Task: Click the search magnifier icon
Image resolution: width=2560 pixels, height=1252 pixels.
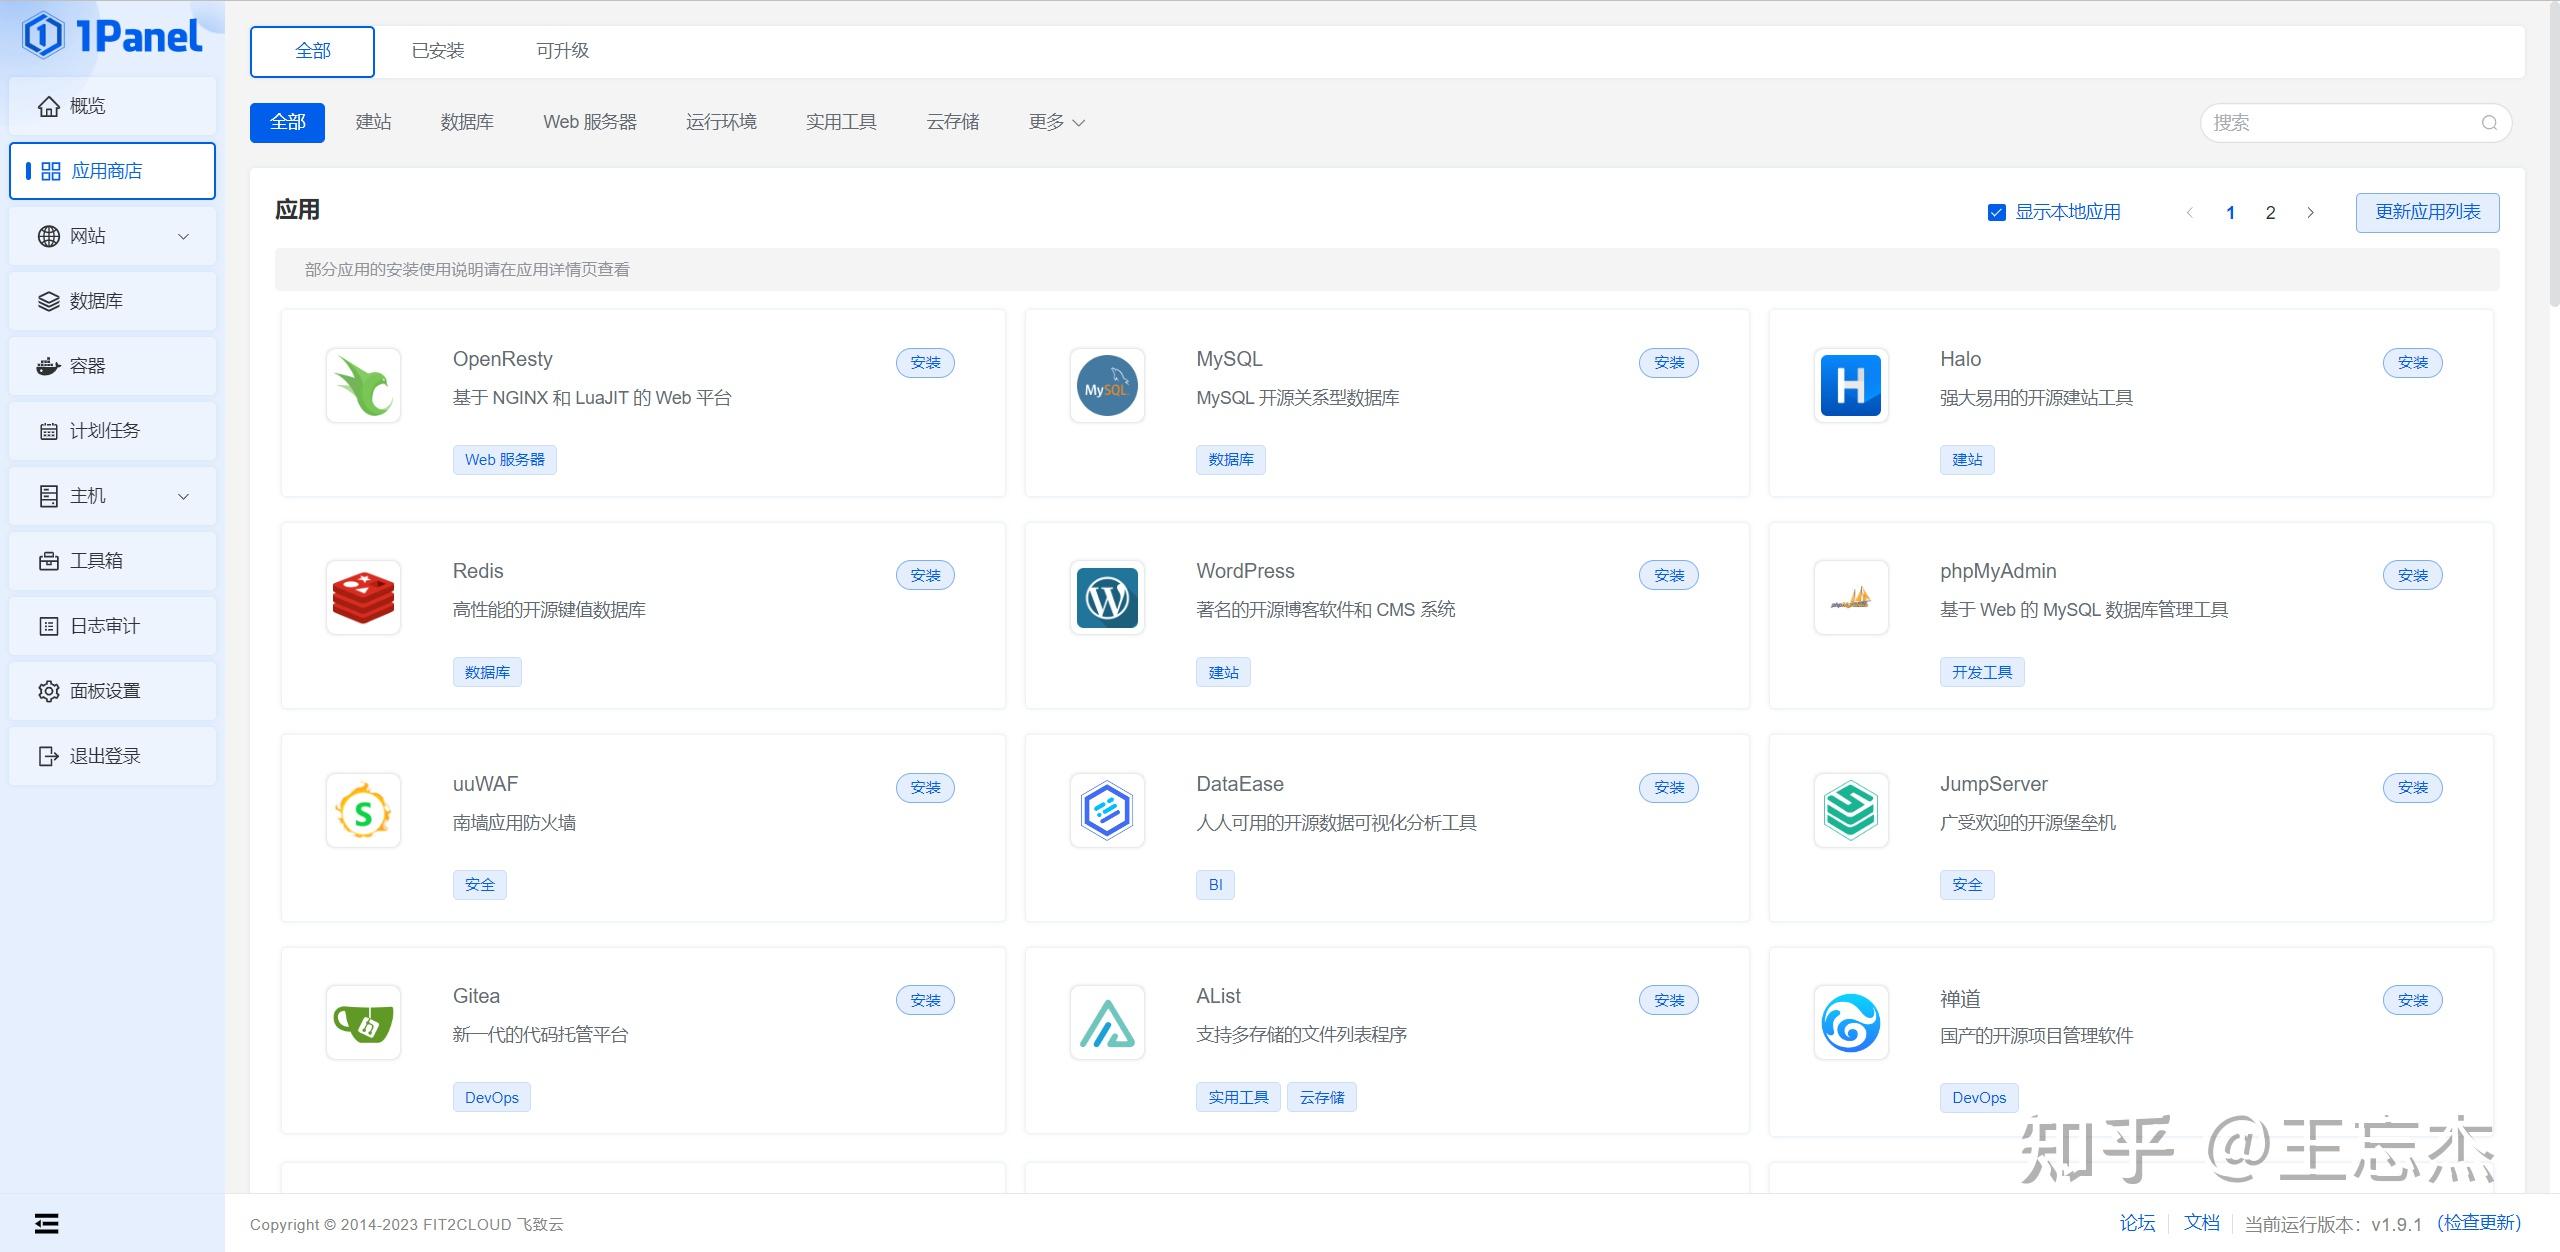Action: [x=2490, y=122]
